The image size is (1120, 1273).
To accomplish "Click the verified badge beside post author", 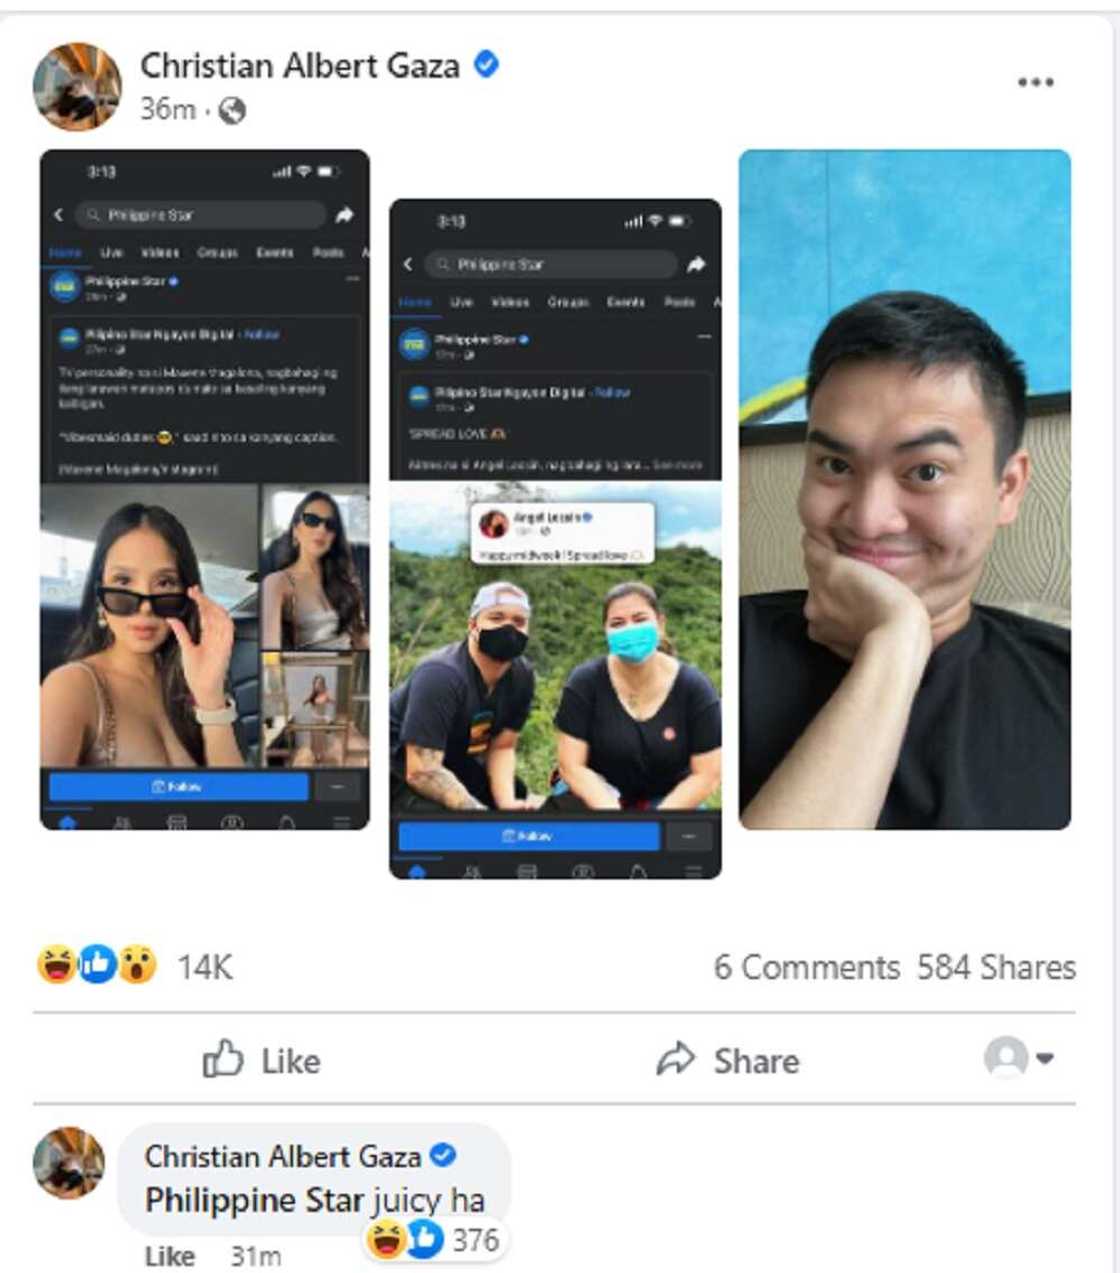I will point(486,66).
